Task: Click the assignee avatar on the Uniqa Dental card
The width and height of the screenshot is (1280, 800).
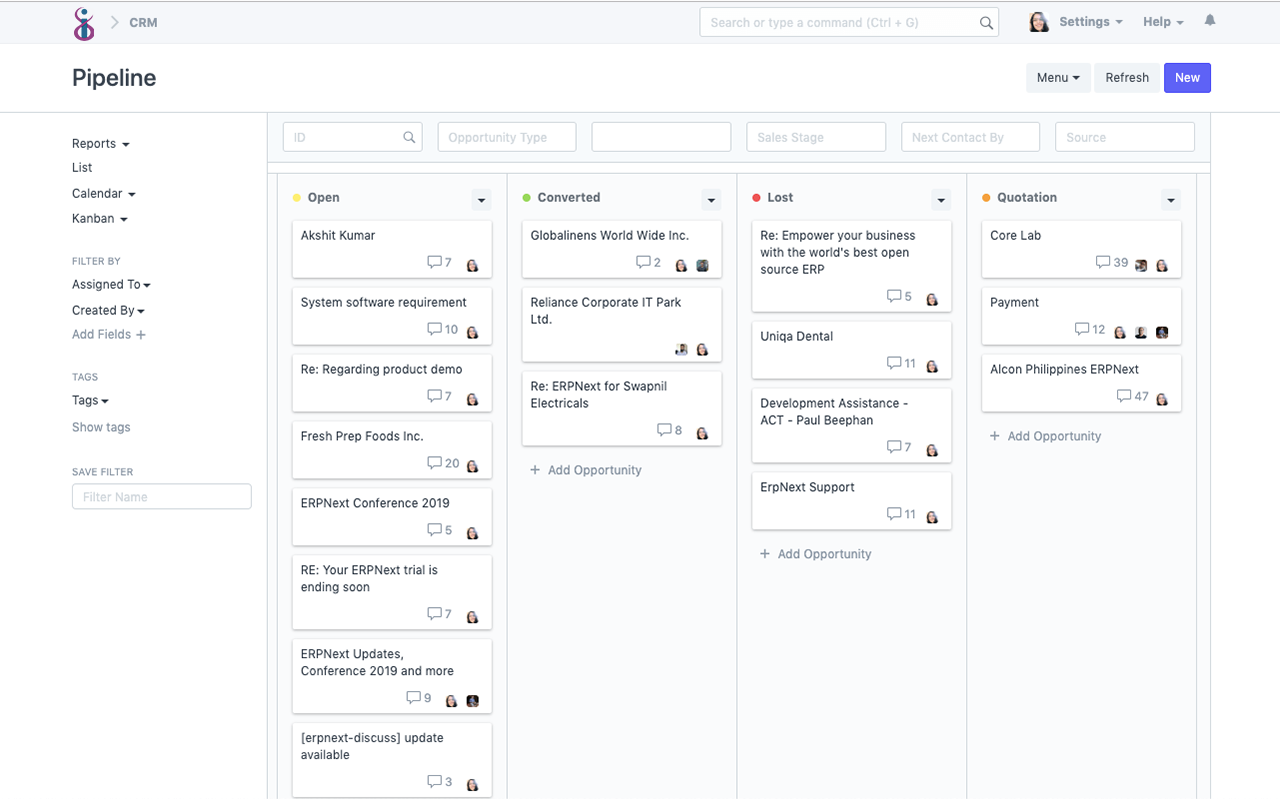Action: 932,363
